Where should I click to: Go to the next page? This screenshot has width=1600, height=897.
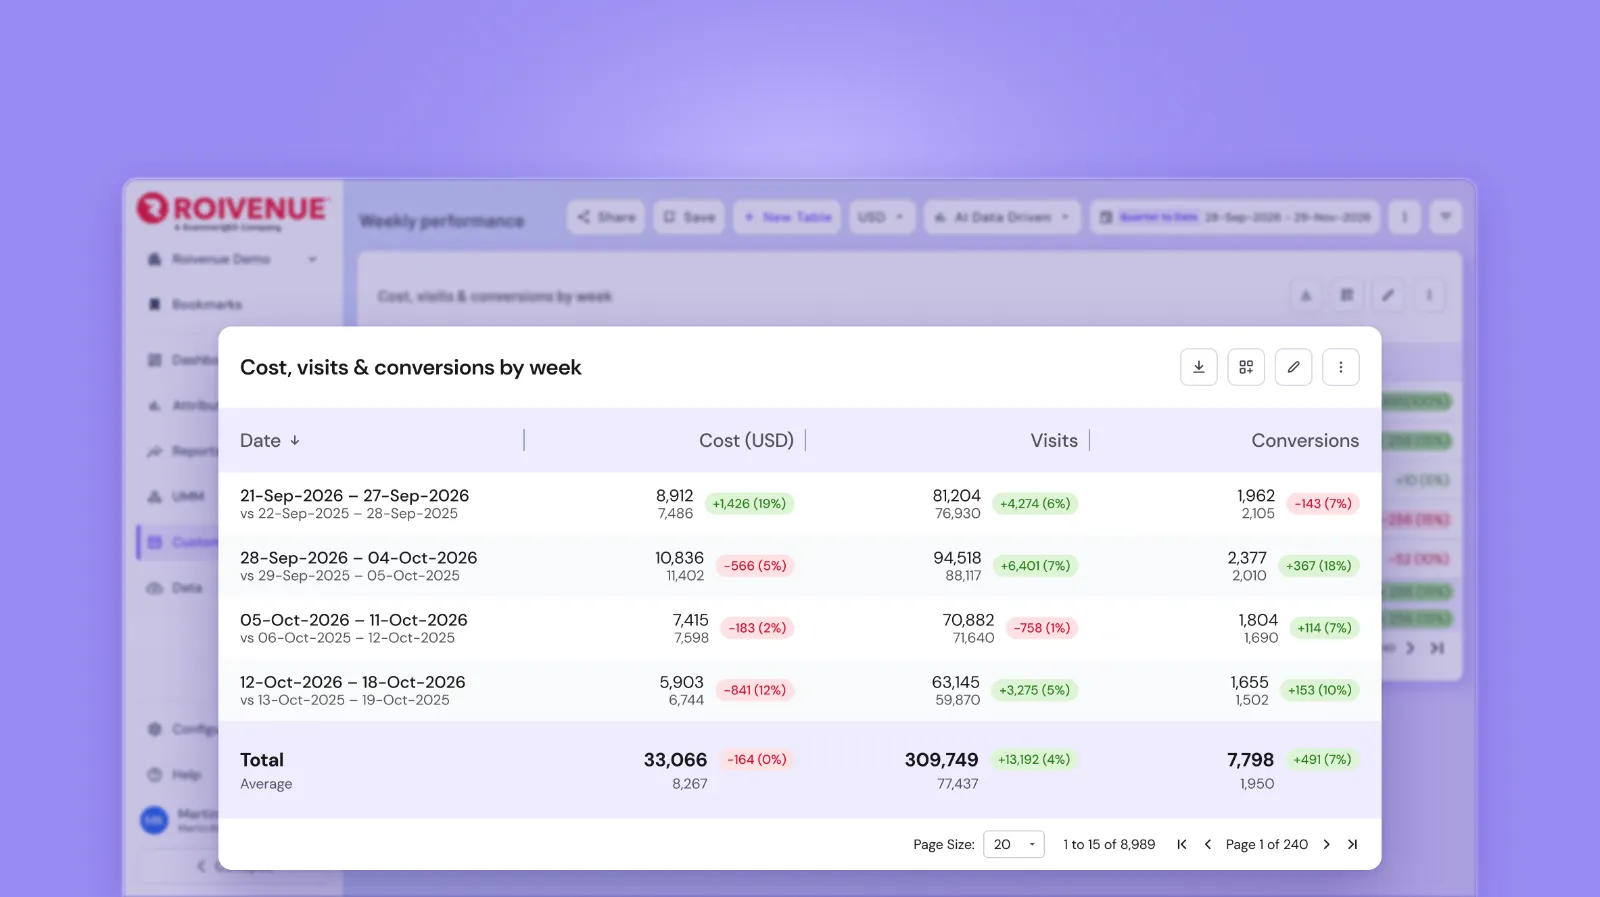pyautogui.click(x=1327, y=844)
